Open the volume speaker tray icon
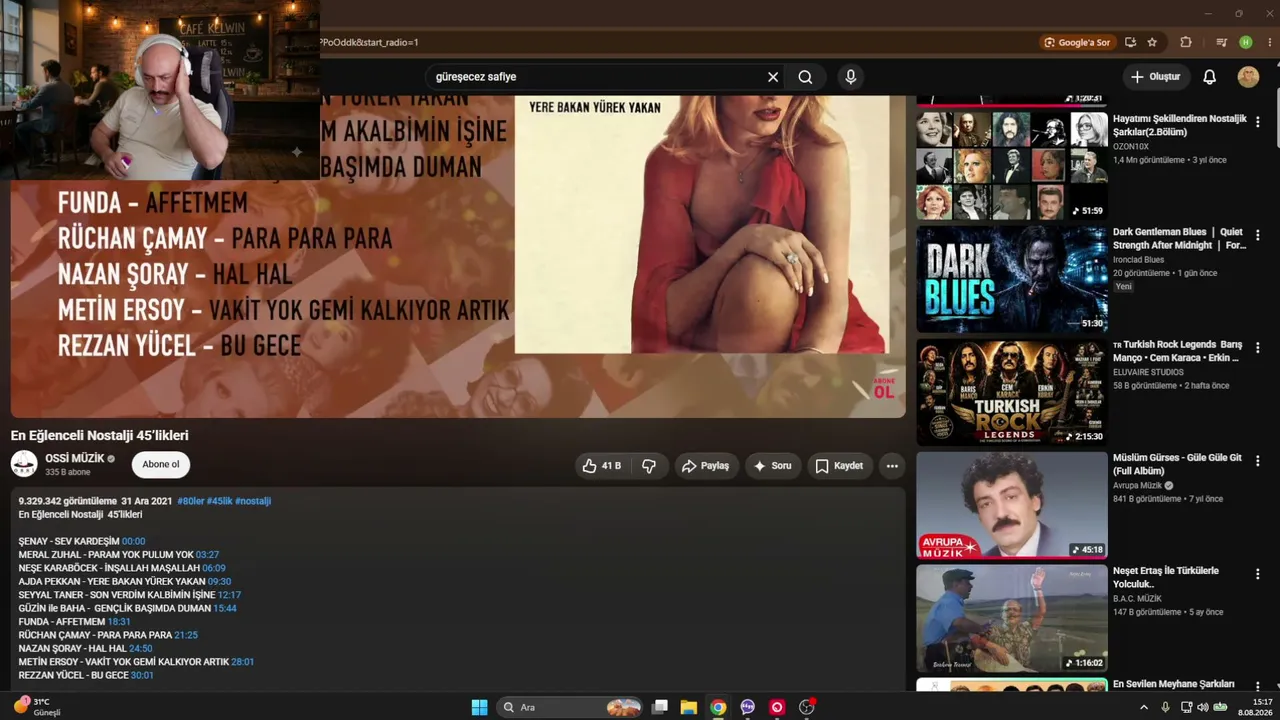This screenshot has height=720, width=1280. (1203, 707)
